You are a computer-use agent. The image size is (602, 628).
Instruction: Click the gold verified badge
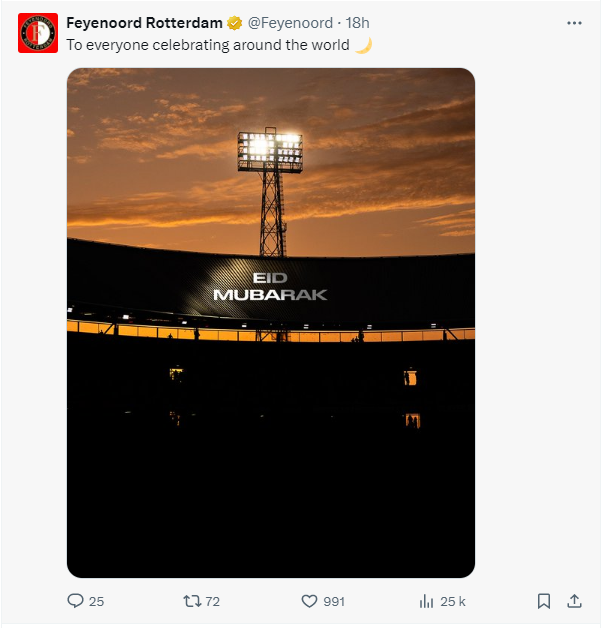[x=235, y=23]
